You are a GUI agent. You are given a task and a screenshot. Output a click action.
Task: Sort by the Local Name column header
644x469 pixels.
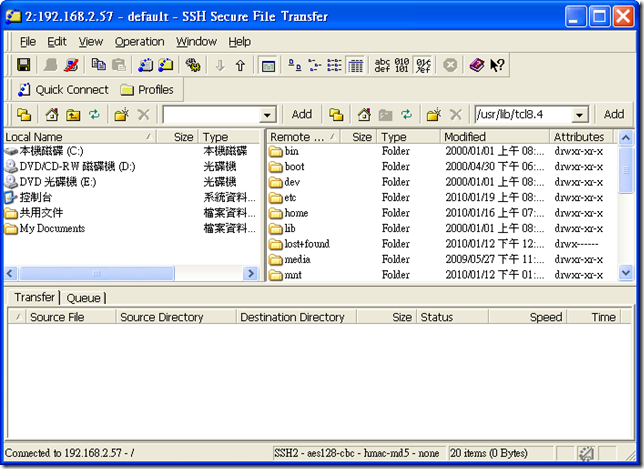80,137
